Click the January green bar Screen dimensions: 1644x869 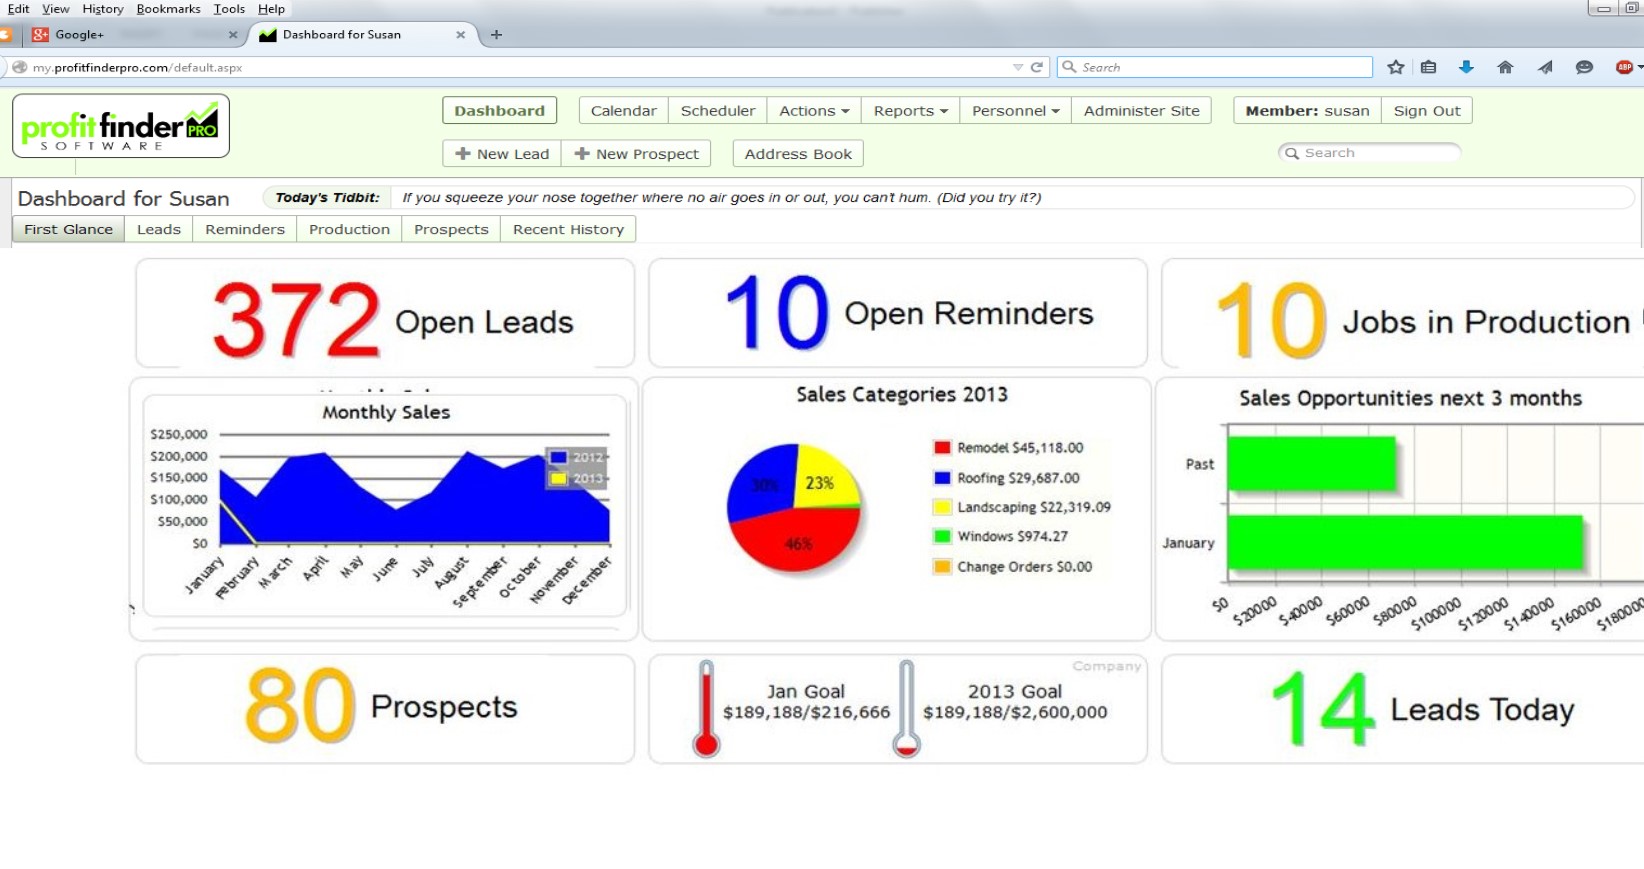click(1405, 543)
